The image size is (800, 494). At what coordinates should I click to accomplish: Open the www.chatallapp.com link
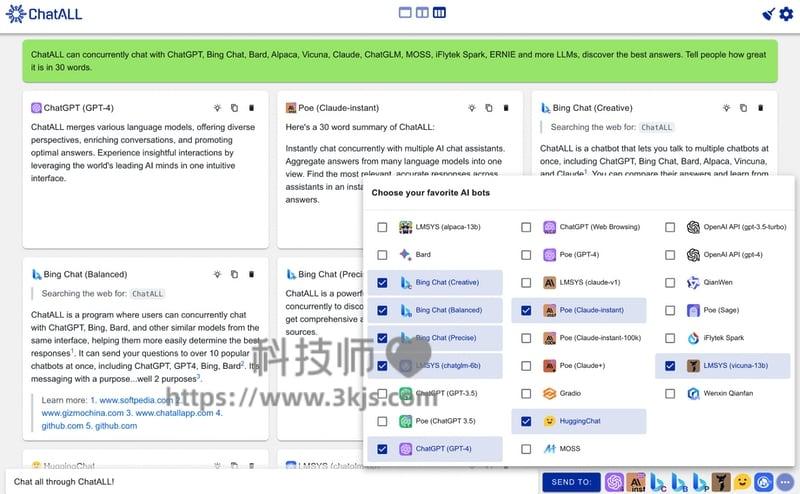click(174, 413)
